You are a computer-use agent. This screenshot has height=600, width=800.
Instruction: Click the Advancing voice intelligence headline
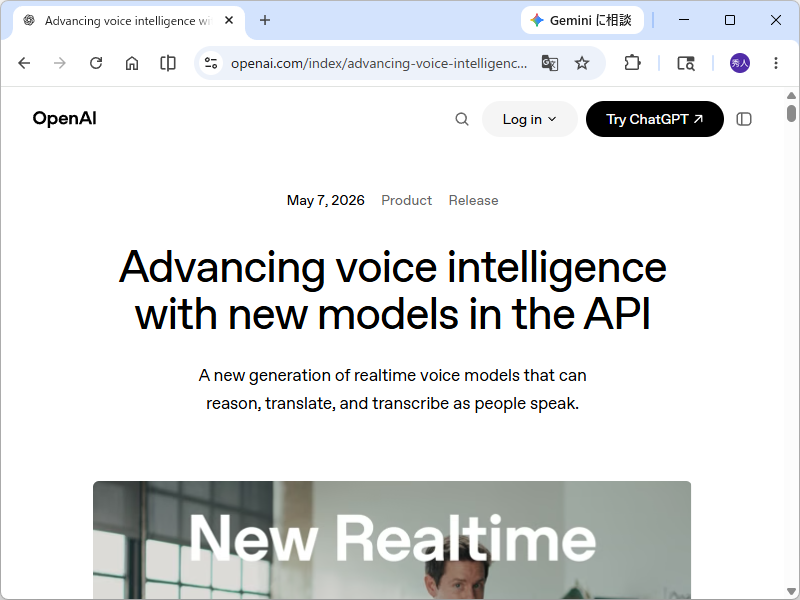click(x=392, y=290)
